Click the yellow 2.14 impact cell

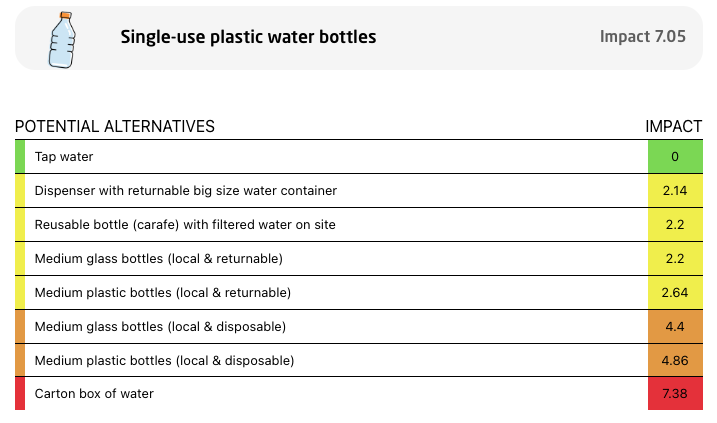click(x=675, y=191)
